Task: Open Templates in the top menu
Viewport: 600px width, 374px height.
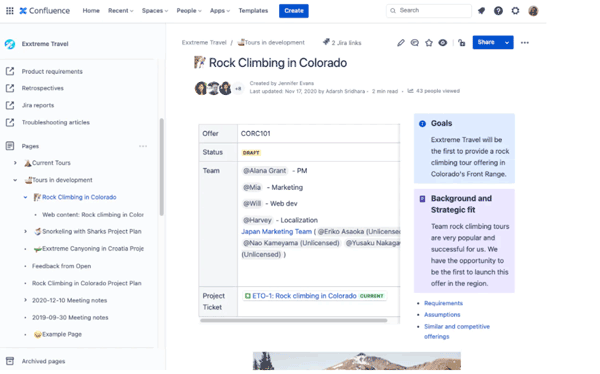Action: 253,11
